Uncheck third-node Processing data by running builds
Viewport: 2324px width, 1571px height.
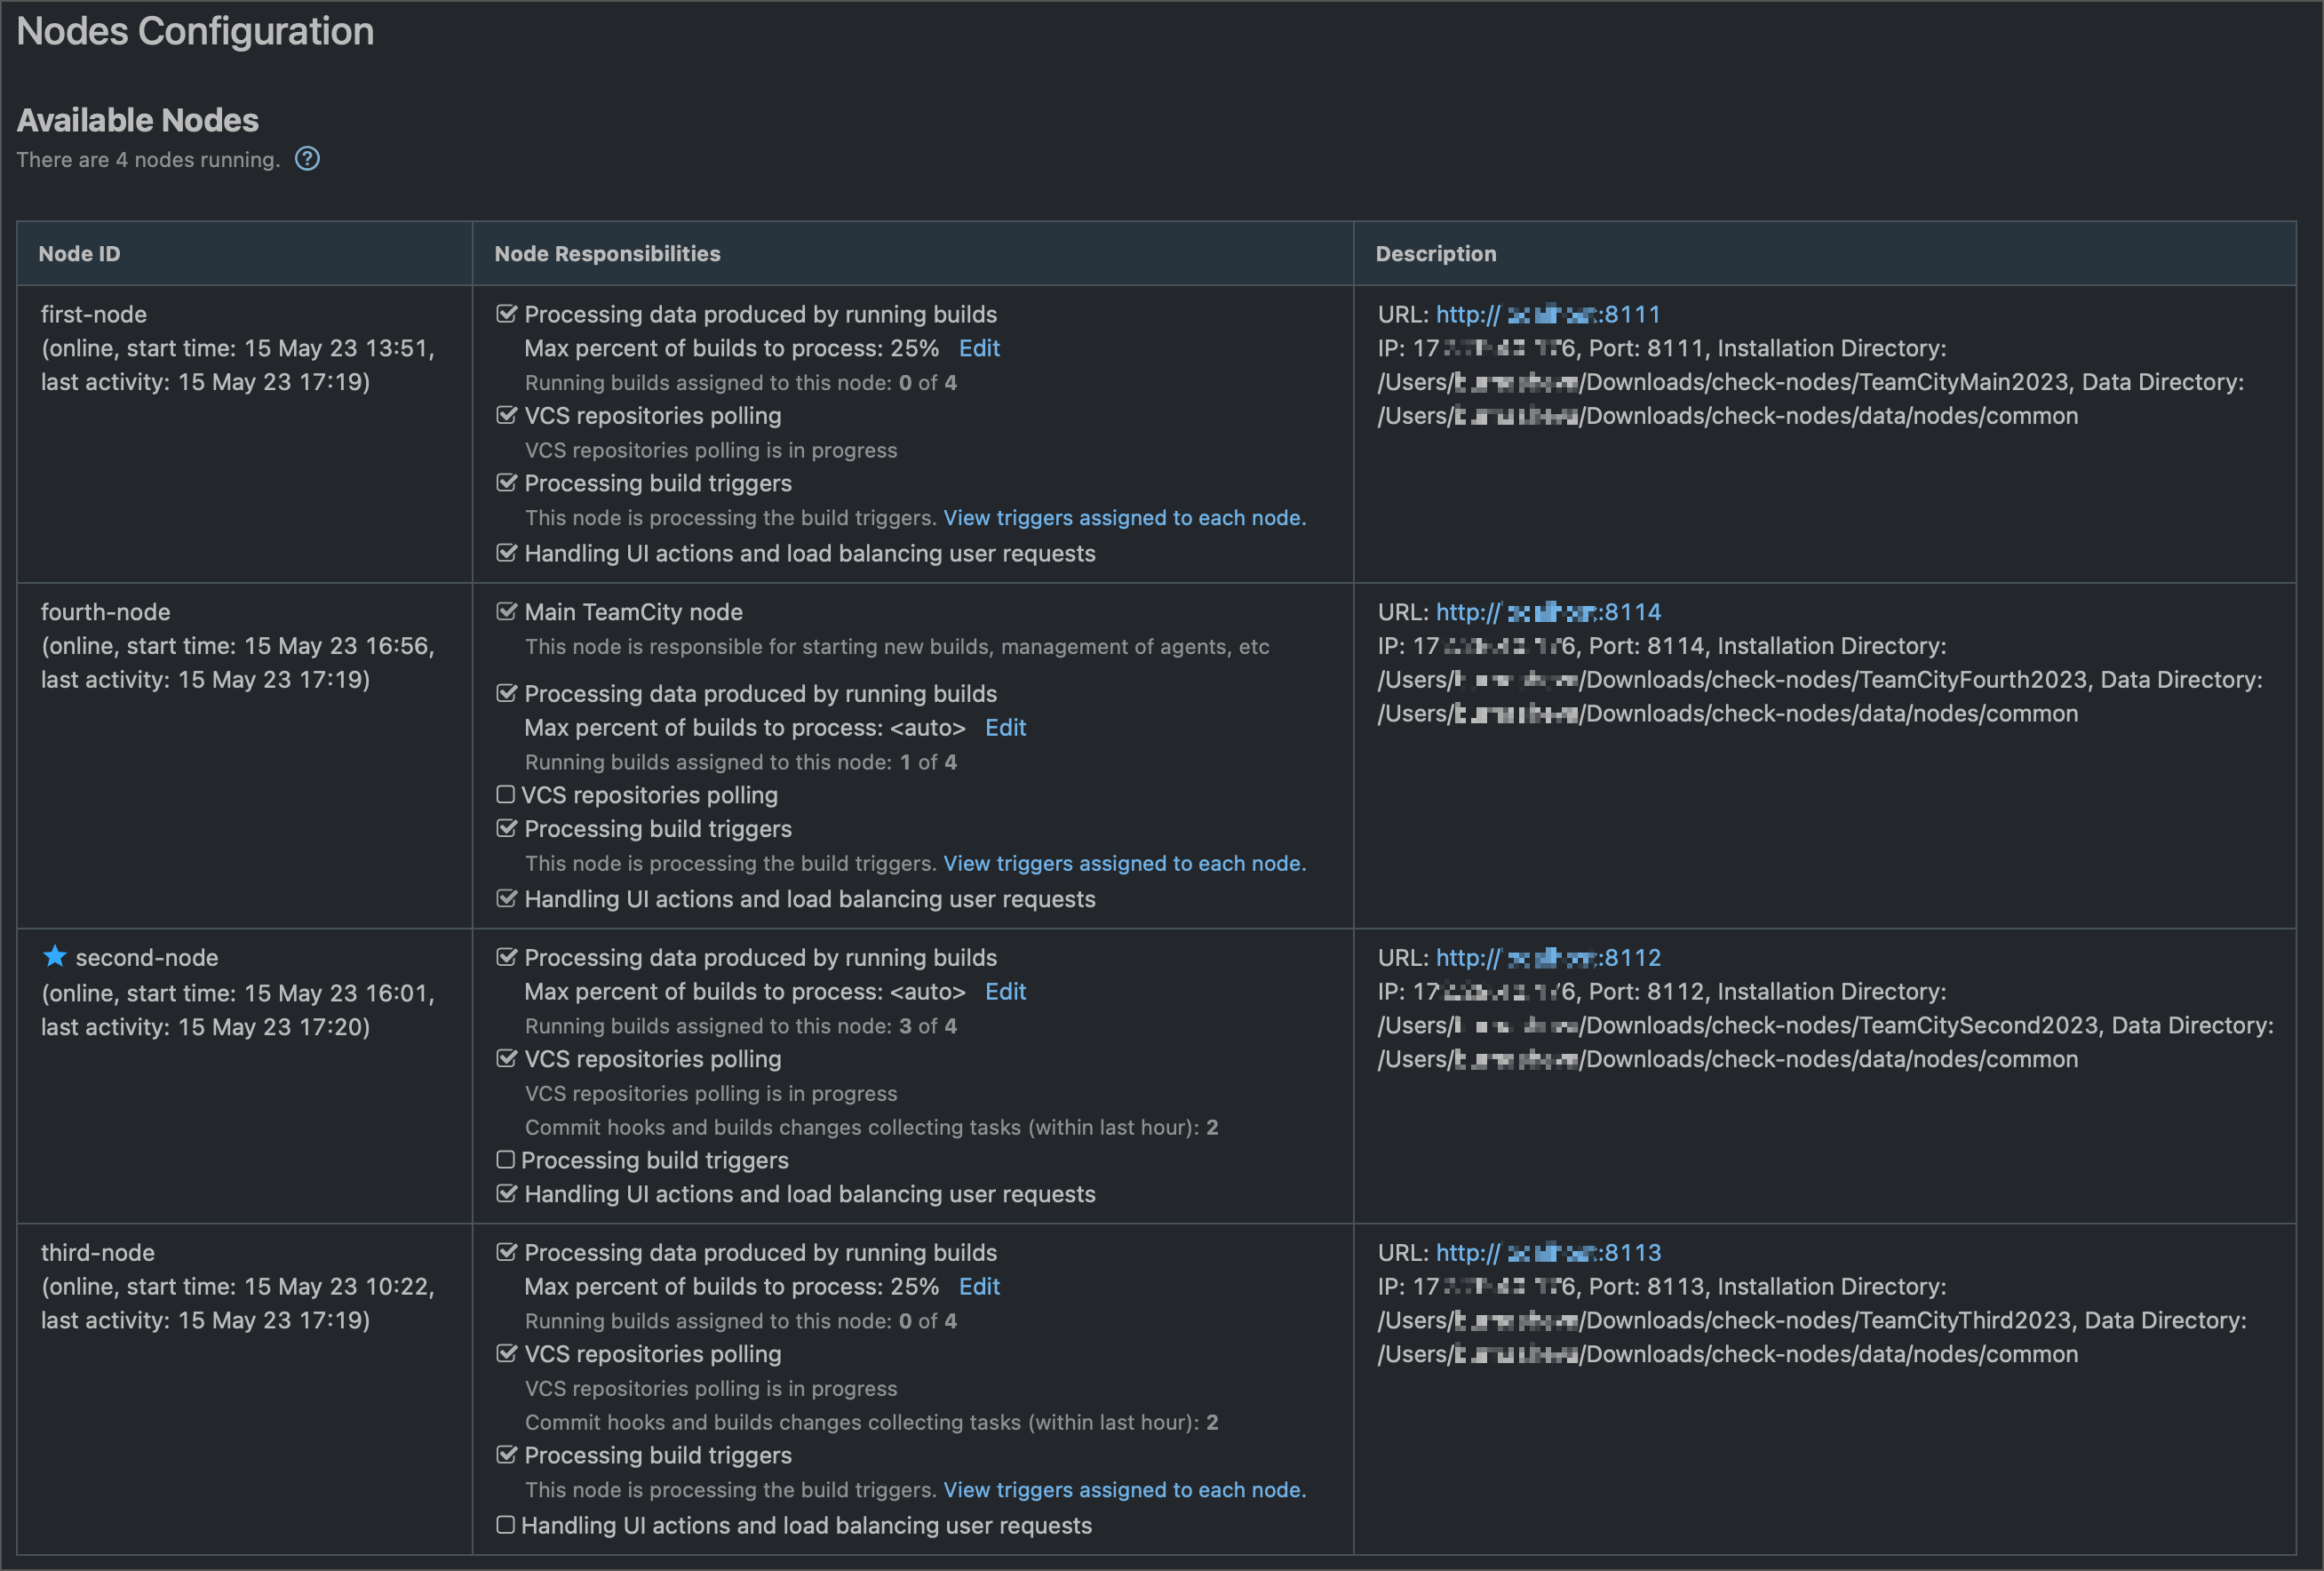pyautogui.click(x=506, y=1252)
